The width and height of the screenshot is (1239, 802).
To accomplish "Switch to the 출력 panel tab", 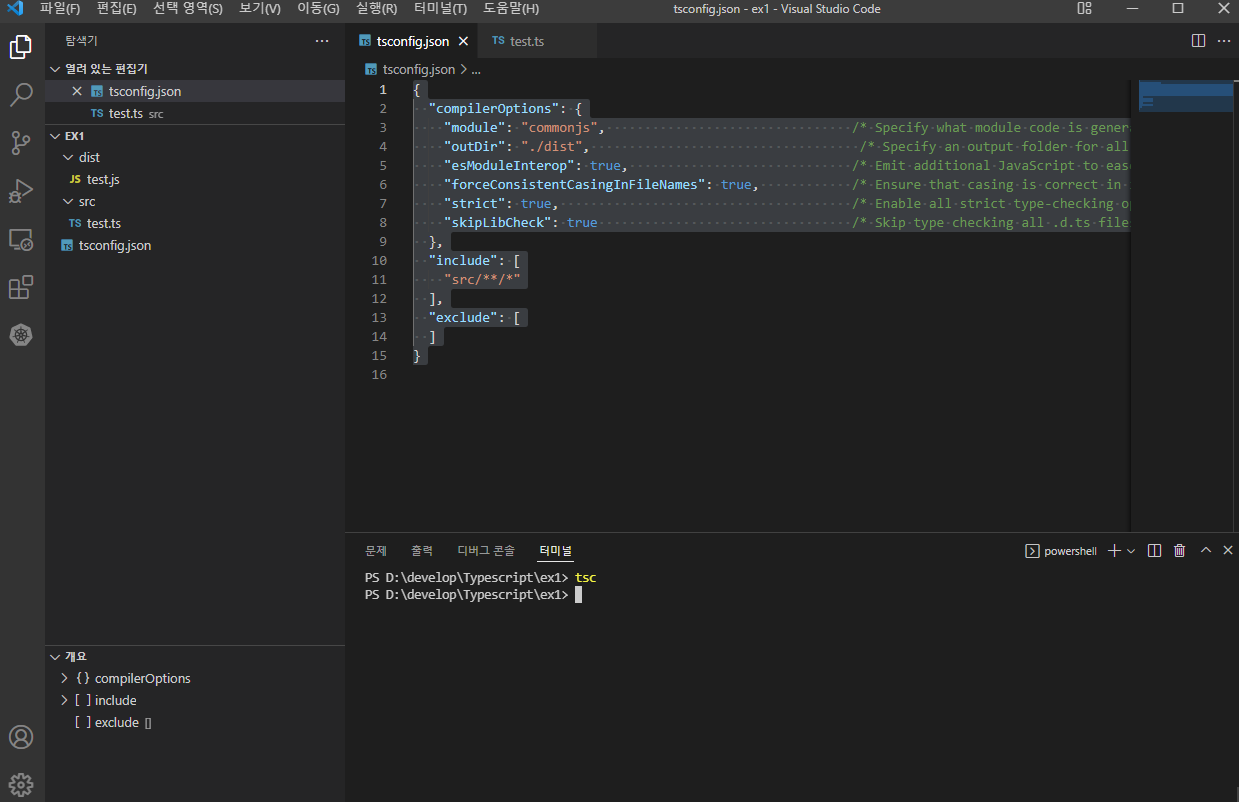I will point(422,551).
